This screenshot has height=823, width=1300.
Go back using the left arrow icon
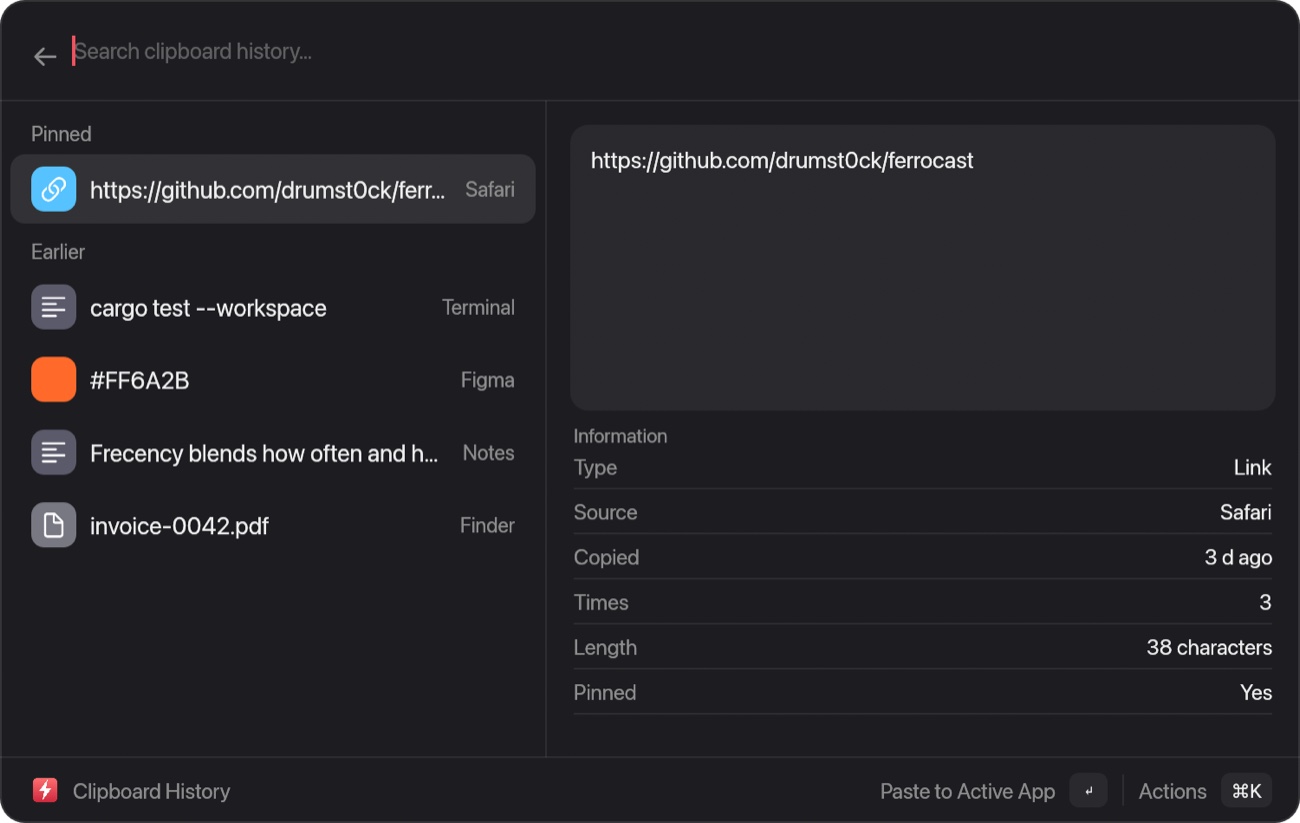pyautogui.click(x=45, y=56)
